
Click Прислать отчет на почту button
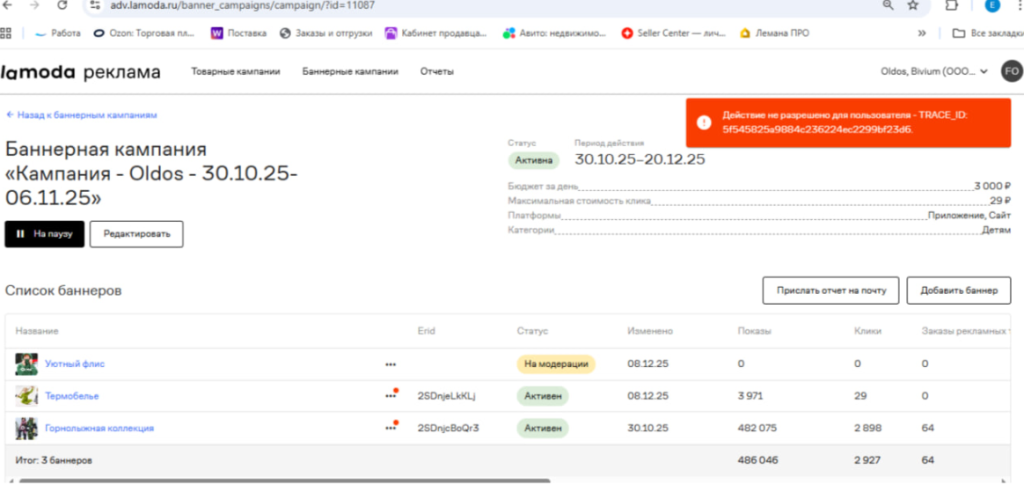point(831,290)
